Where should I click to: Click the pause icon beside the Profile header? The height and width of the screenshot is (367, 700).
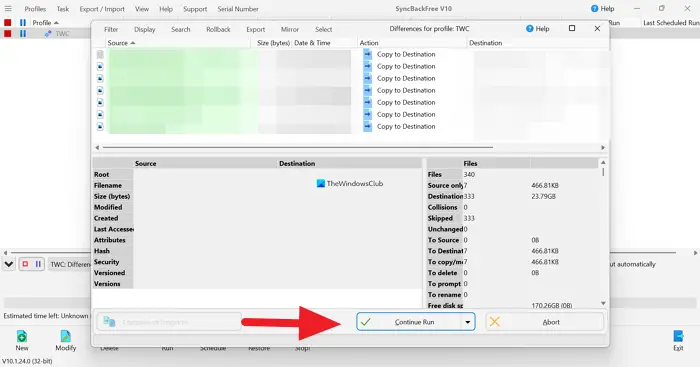[23, 22]
